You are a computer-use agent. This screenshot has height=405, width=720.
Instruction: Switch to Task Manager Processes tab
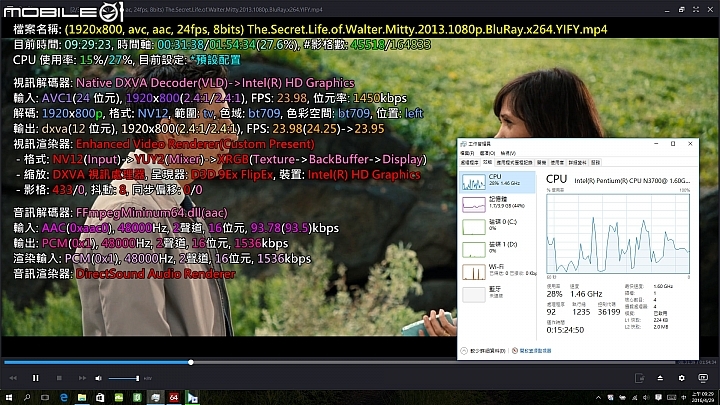click(x=470, y=163)
